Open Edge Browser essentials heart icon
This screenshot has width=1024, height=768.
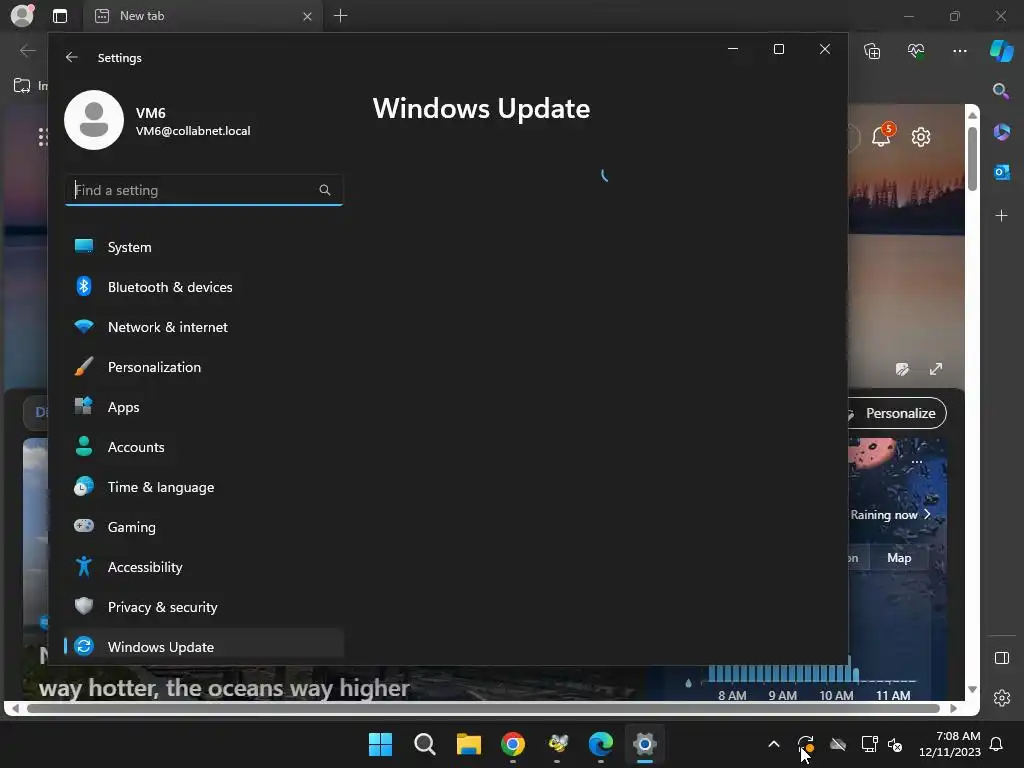[x=916, y=50]
